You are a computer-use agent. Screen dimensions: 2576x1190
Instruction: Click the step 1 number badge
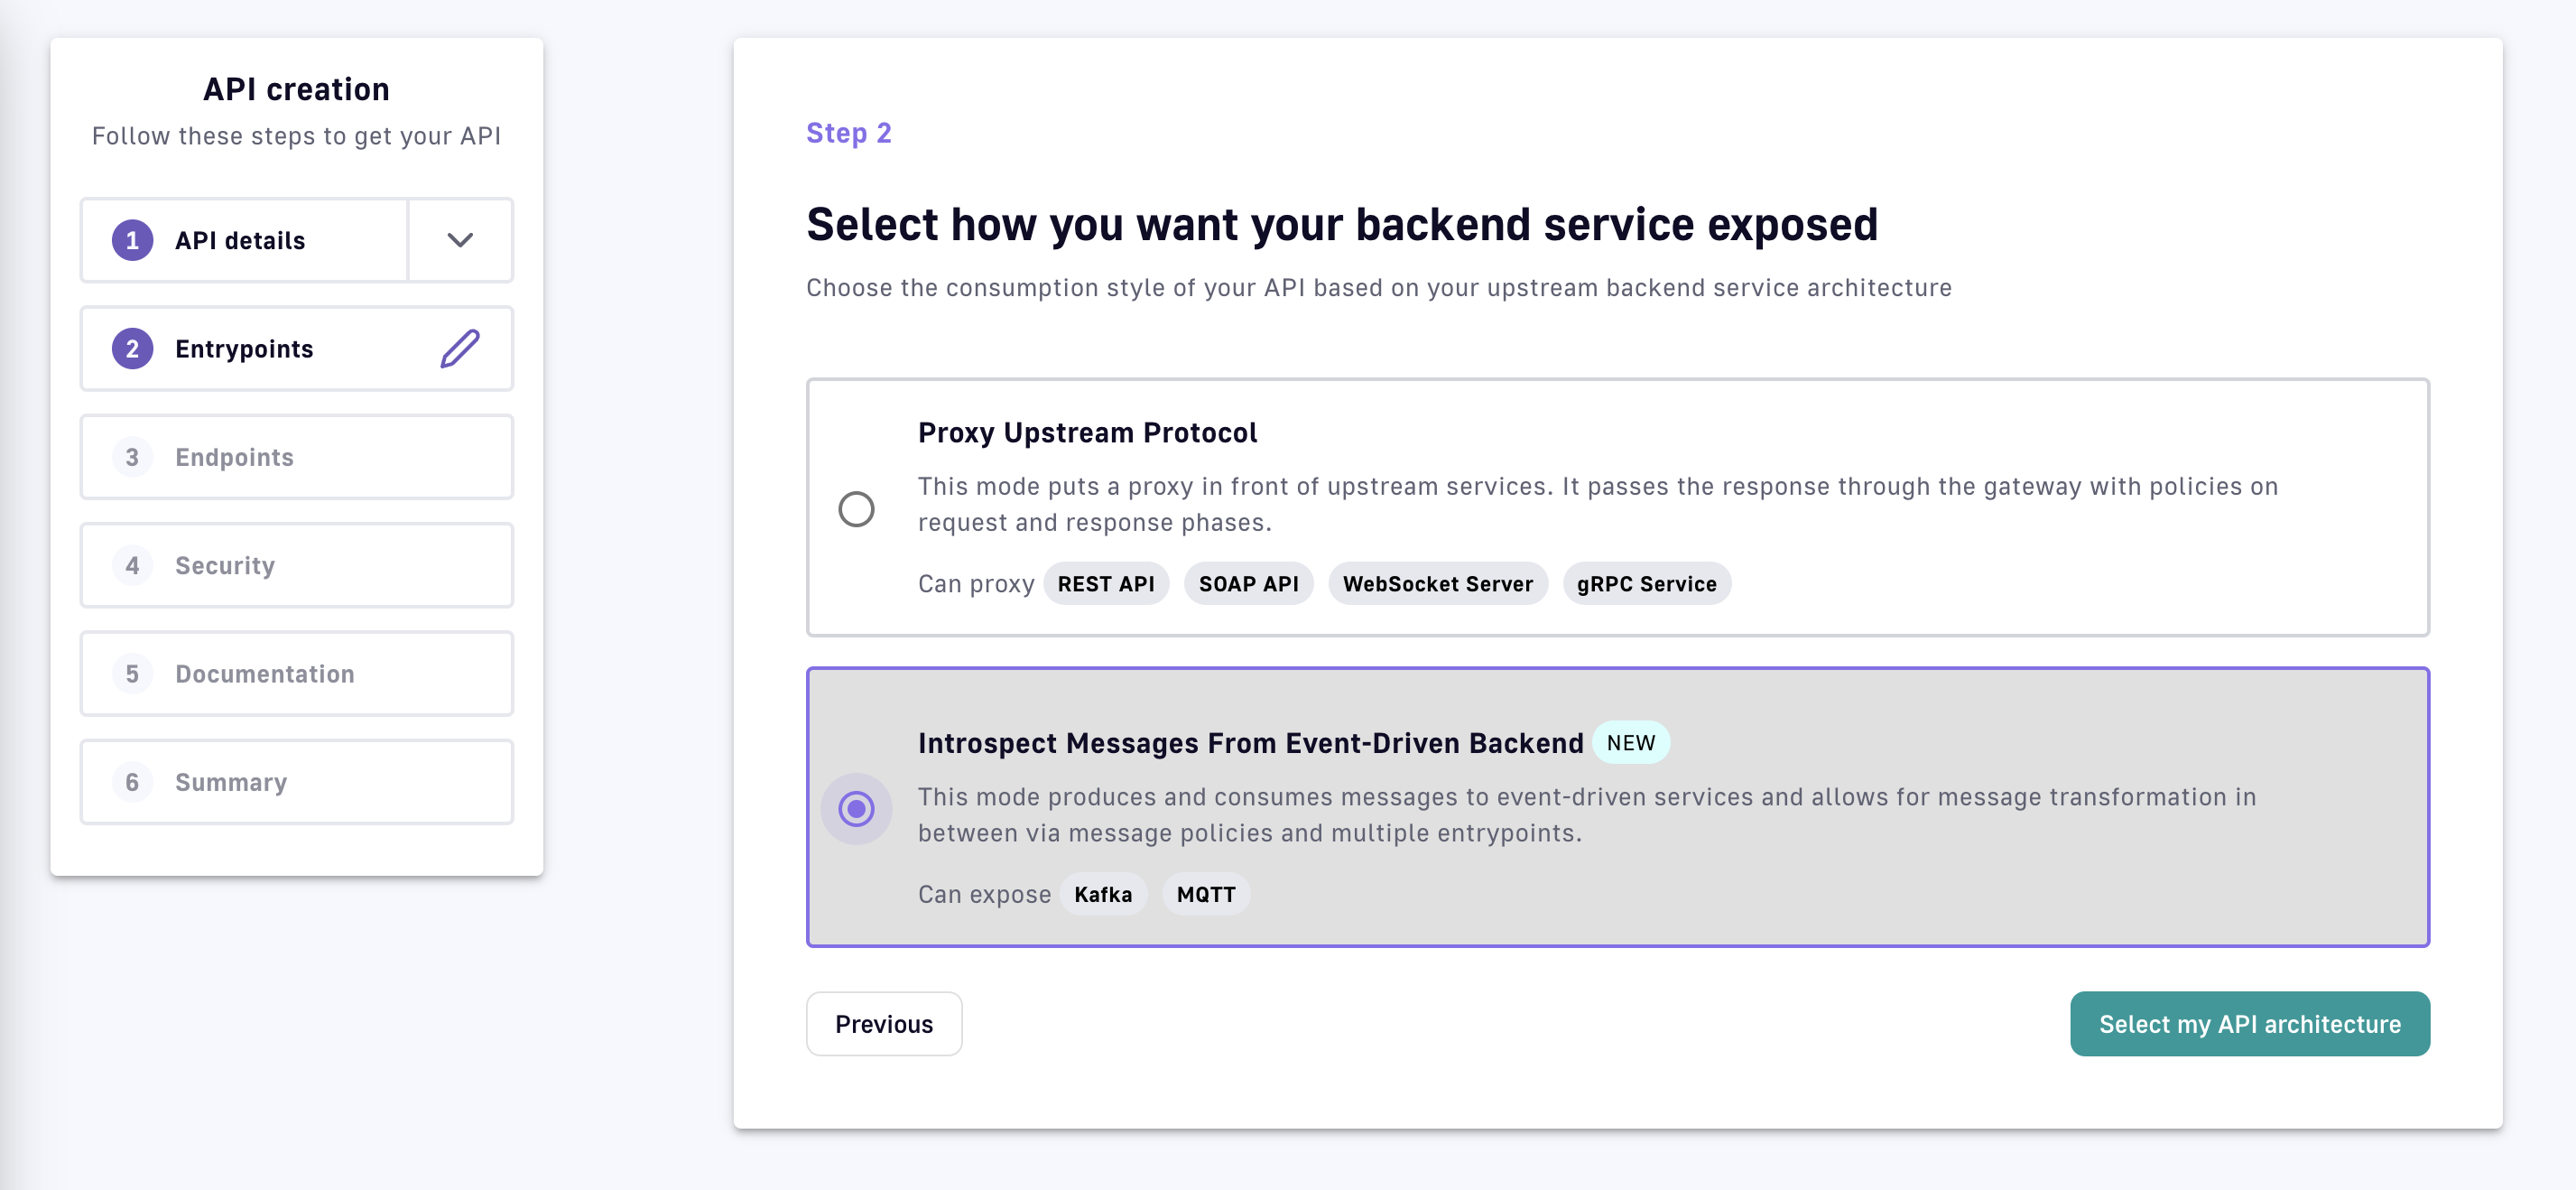coord(132,240)
